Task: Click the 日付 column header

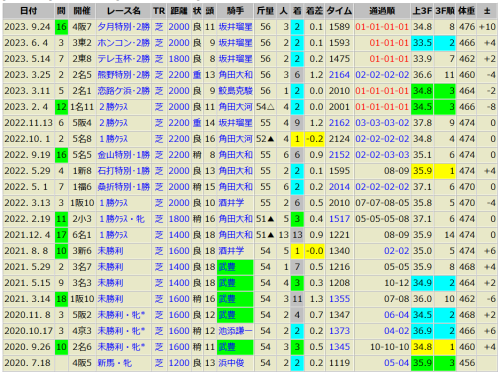Action: pos(29,11)
